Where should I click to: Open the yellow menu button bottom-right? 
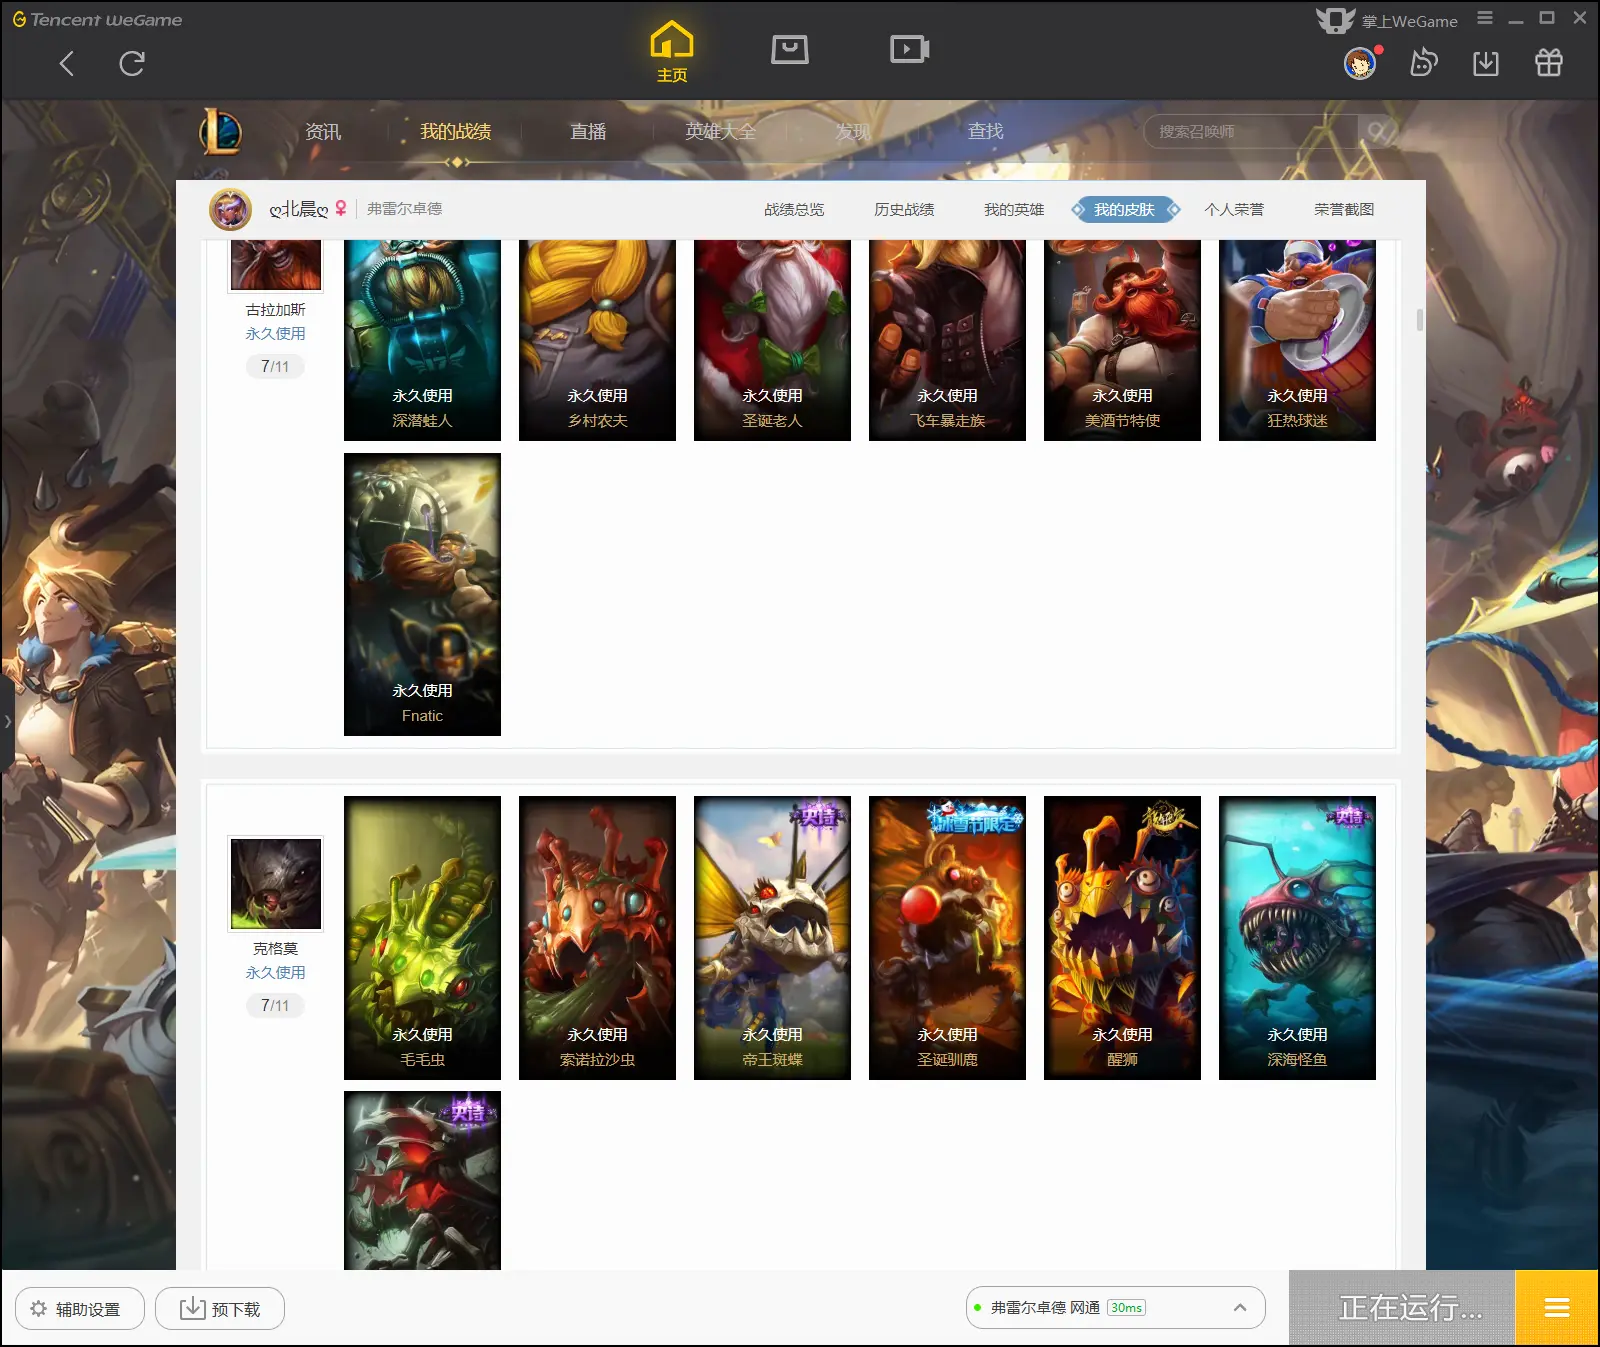(1556, 1307)
